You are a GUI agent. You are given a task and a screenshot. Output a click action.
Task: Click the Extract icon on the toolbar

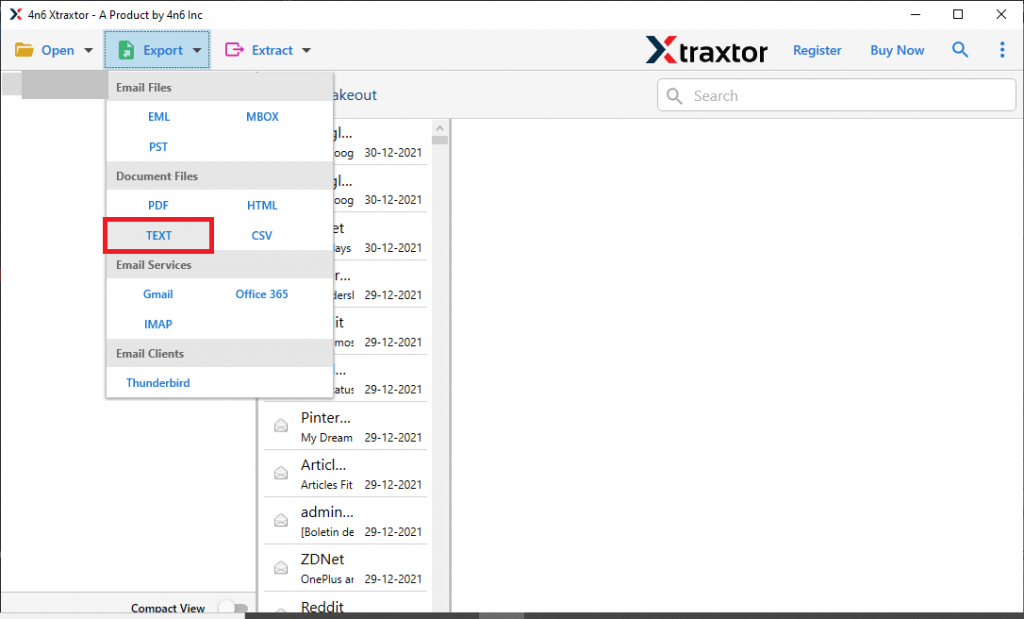(232, 49)
